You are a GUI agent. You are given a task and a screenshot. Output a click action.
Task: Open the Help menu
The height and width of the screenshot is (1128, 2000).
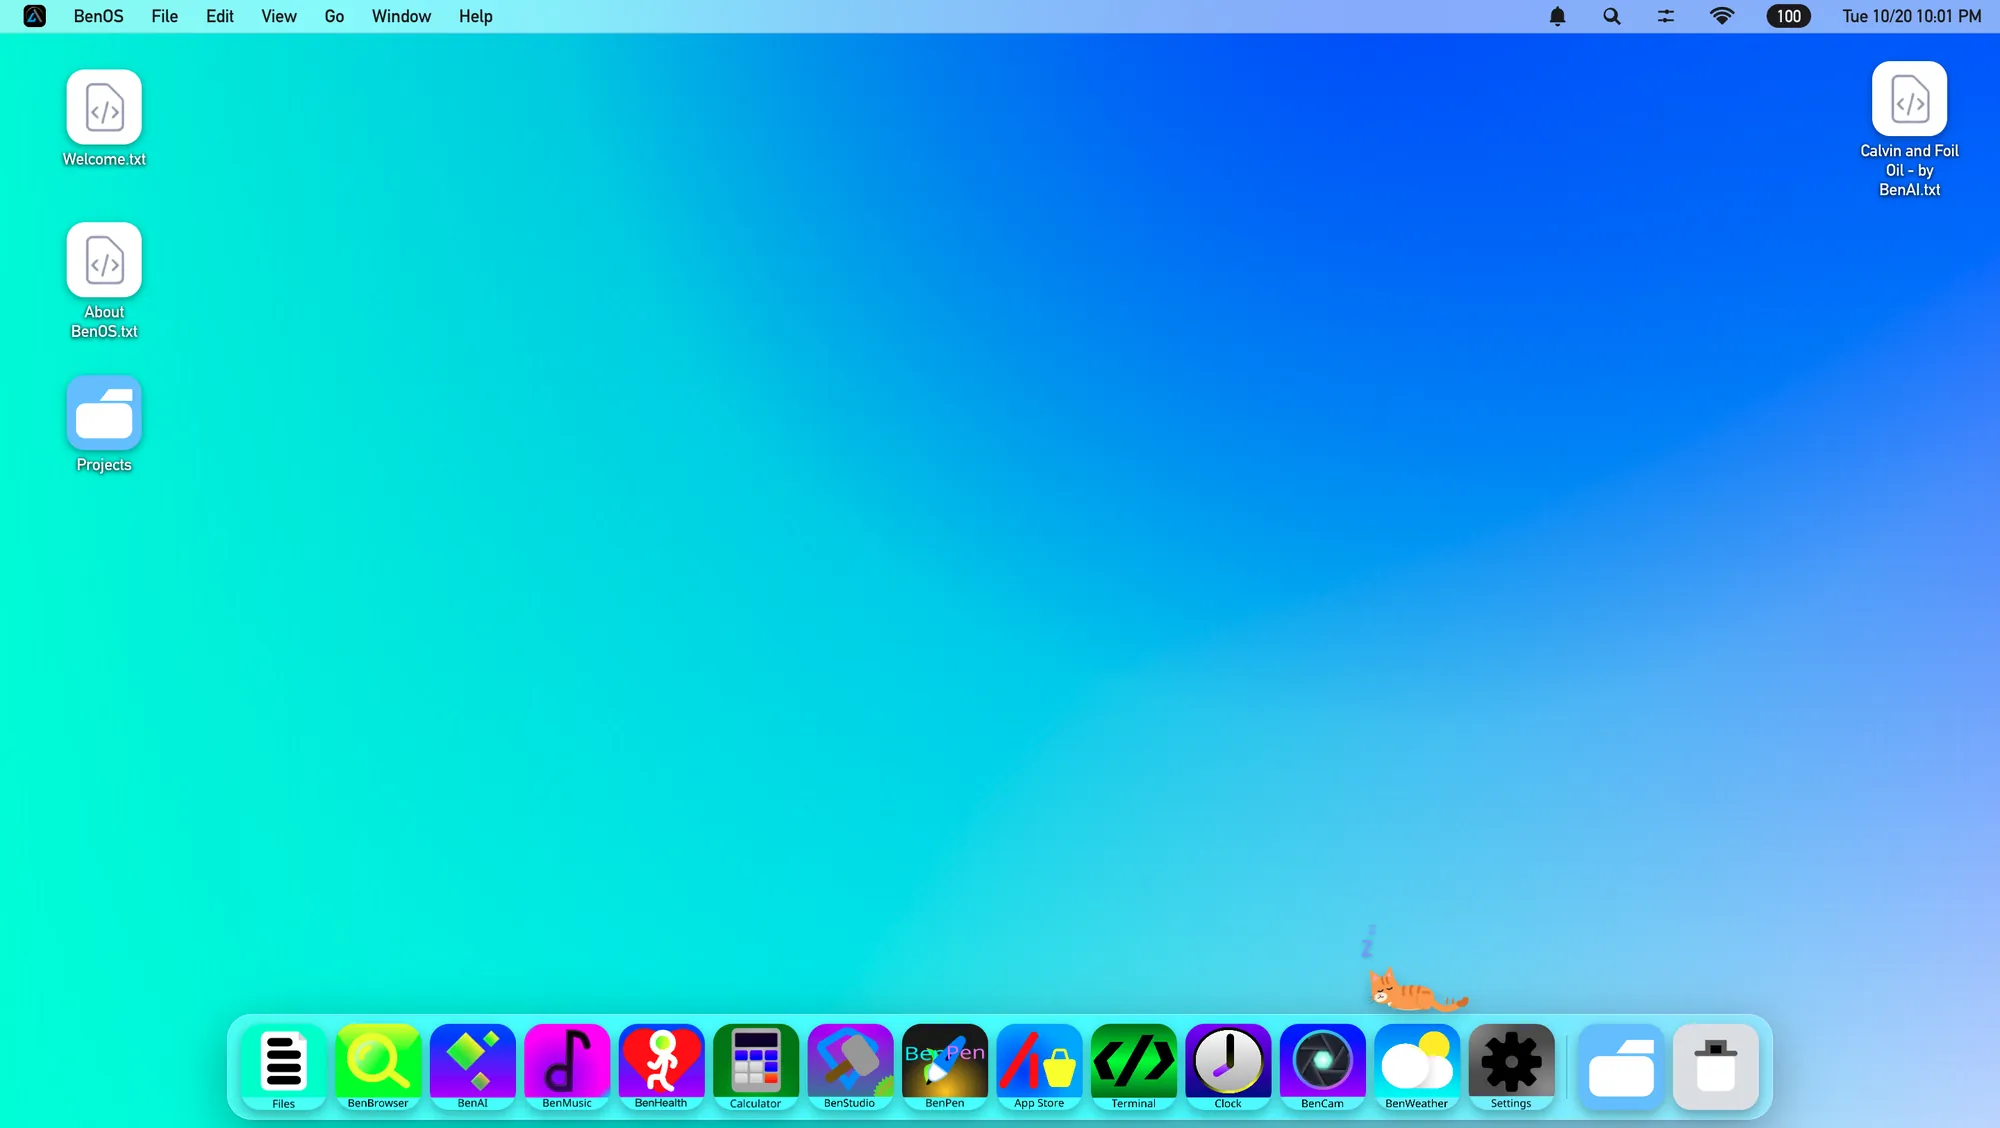[x=476, y=16]
